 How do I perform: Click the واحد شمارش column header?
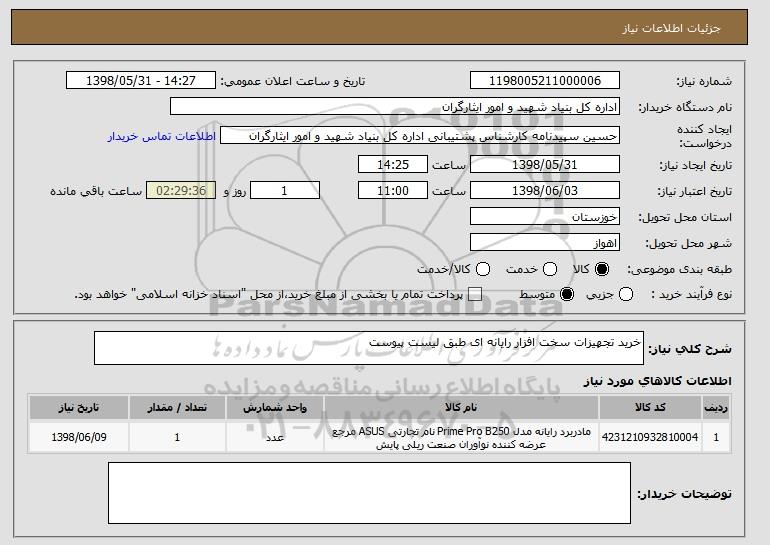pyautogui.click(x=275, y=408)
